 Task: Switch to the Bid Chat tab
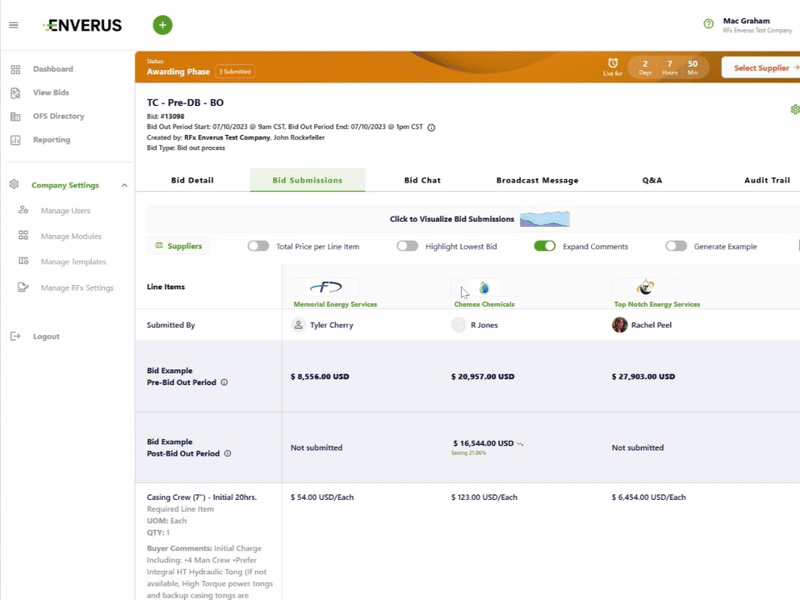[x=422, y=180]
